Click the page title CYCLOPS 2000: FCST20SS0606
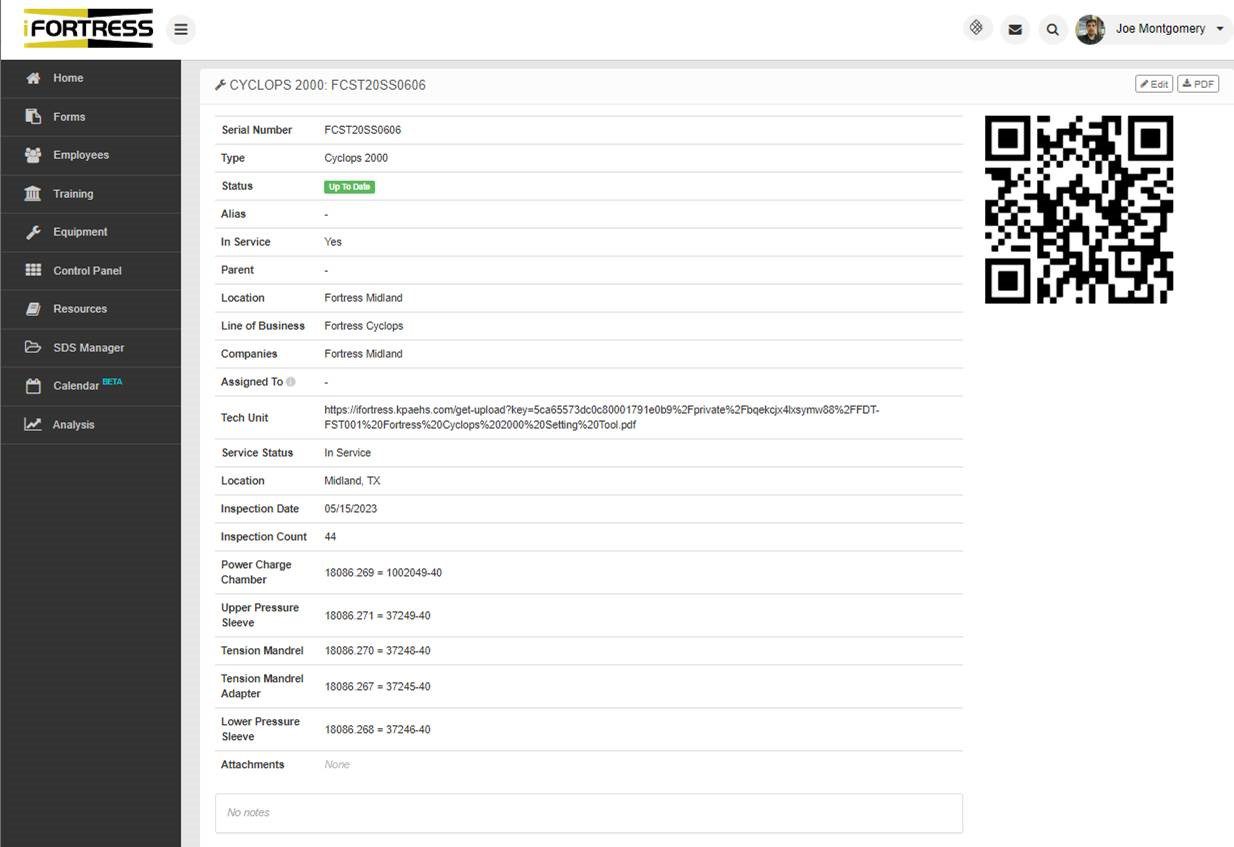This screenshot has width=1234, height=847. [x=327, y=85]
